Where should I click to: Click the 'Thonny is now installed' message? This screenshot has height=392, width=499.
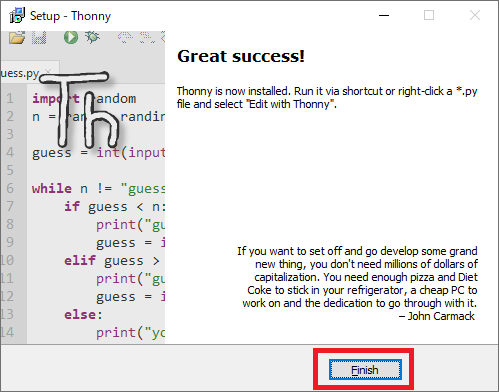pos(327,97)
